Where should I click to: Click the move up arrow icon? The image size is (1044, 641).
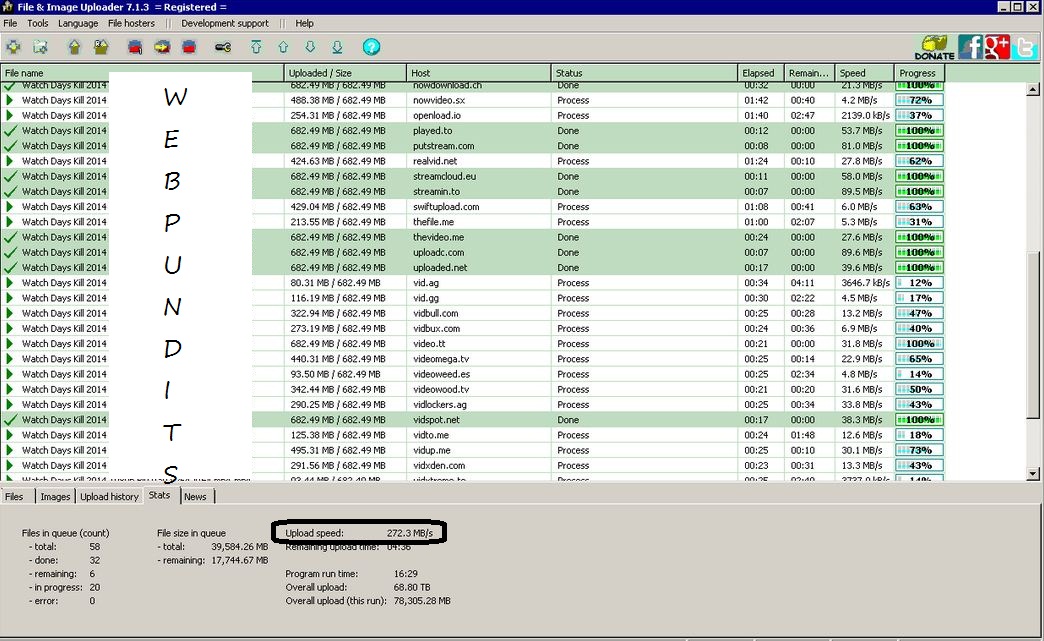coord(284,47)
